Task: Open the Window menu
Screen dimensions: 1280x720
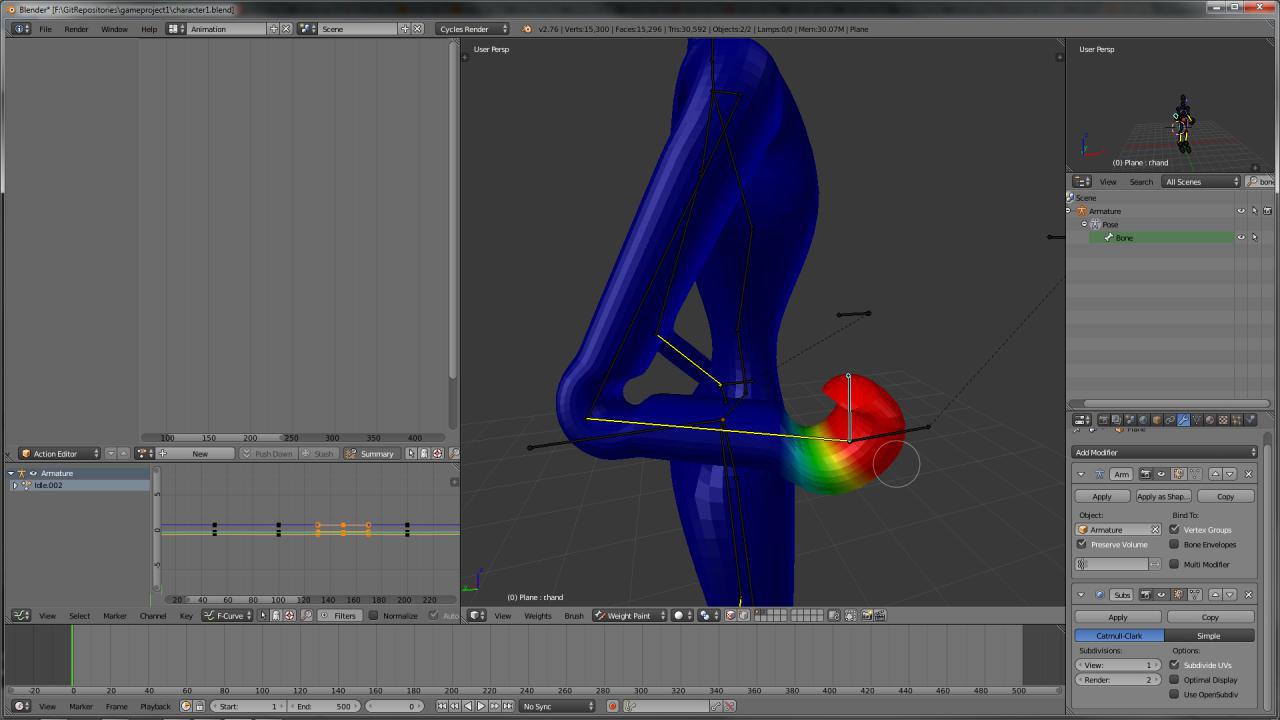Action: tap(114, 29)
